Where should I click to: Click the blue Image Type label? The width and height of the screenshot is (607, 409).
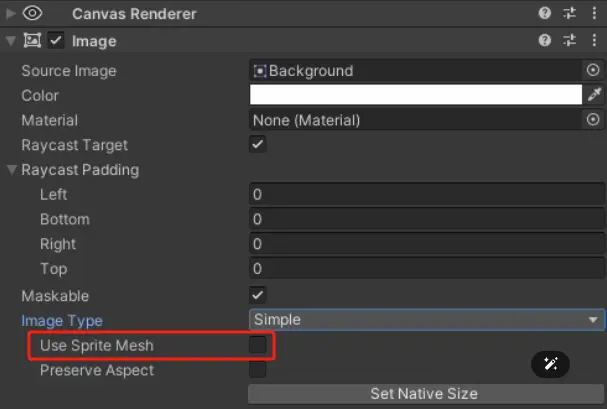[x=62, y=321]
